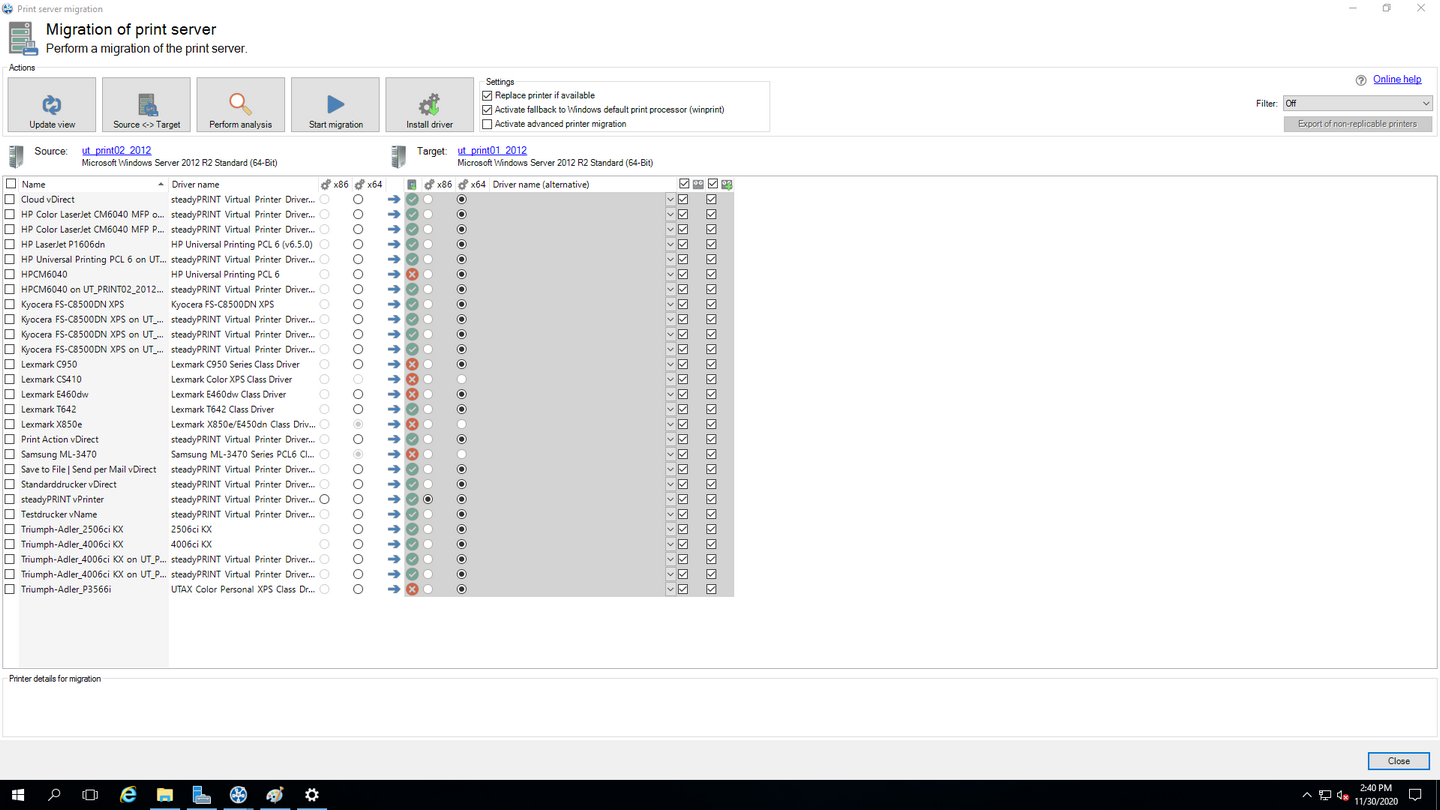Click the green check icon for HP LaserJet P1606dn
Image resolution: width=1440 pixels, height=810 pixels.
(x=412, y=244)
